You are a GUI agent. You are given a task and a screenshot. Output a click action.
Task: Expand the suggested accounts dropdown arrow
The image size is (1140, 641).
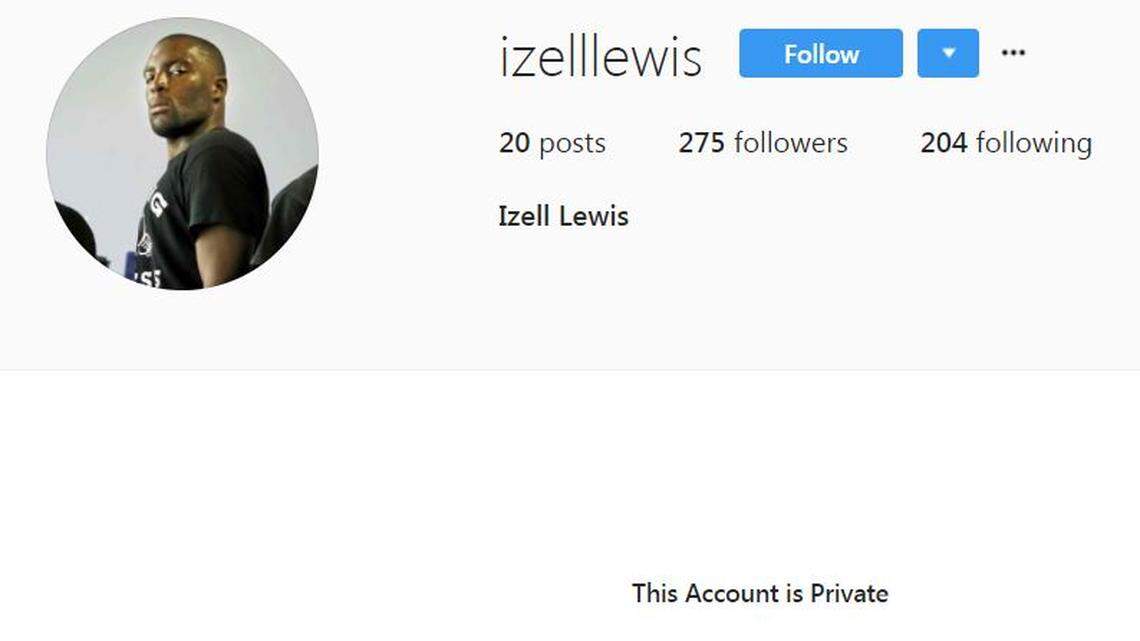948,53
